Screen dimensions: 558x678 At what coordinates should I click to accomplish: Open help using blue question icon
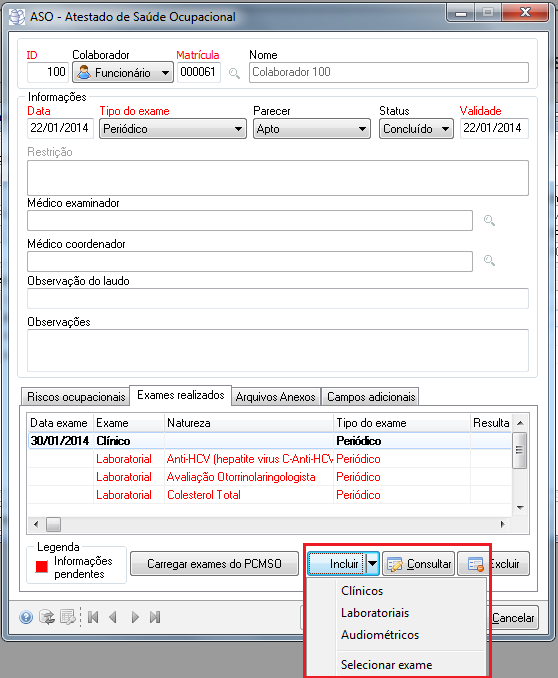click(26, 617)
